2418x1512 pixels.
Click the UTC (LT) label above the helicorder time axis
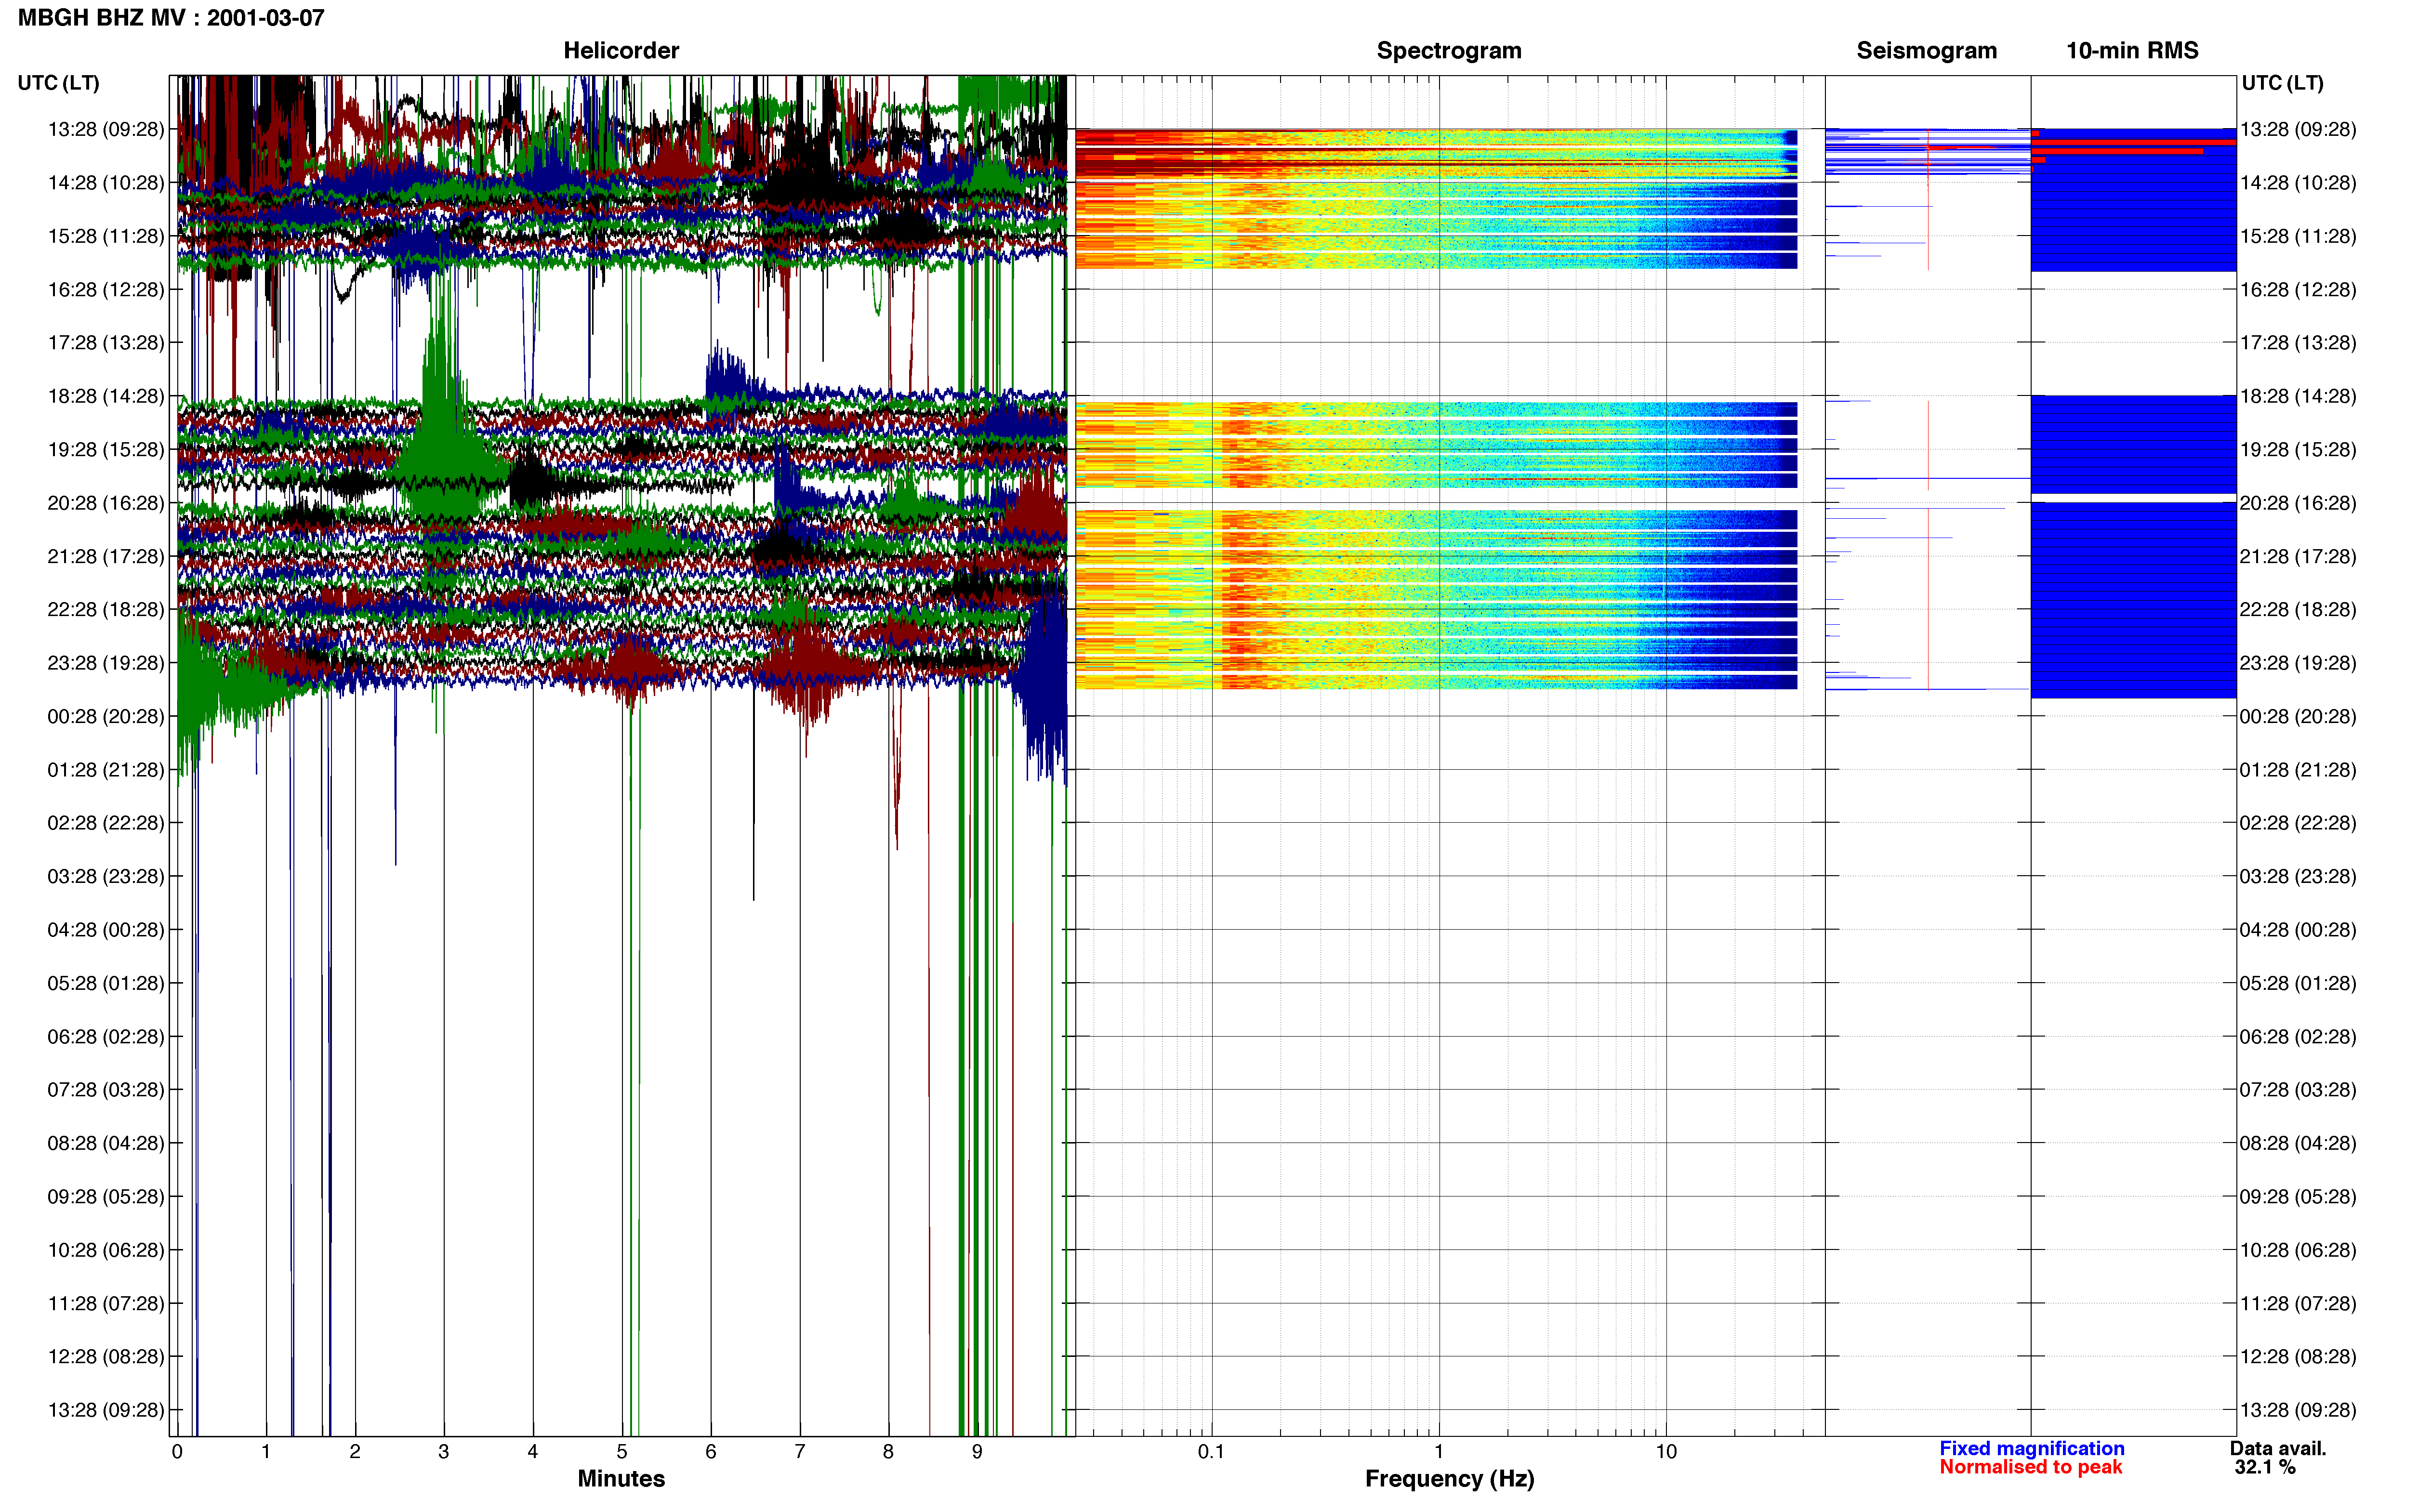pos(59,83)
